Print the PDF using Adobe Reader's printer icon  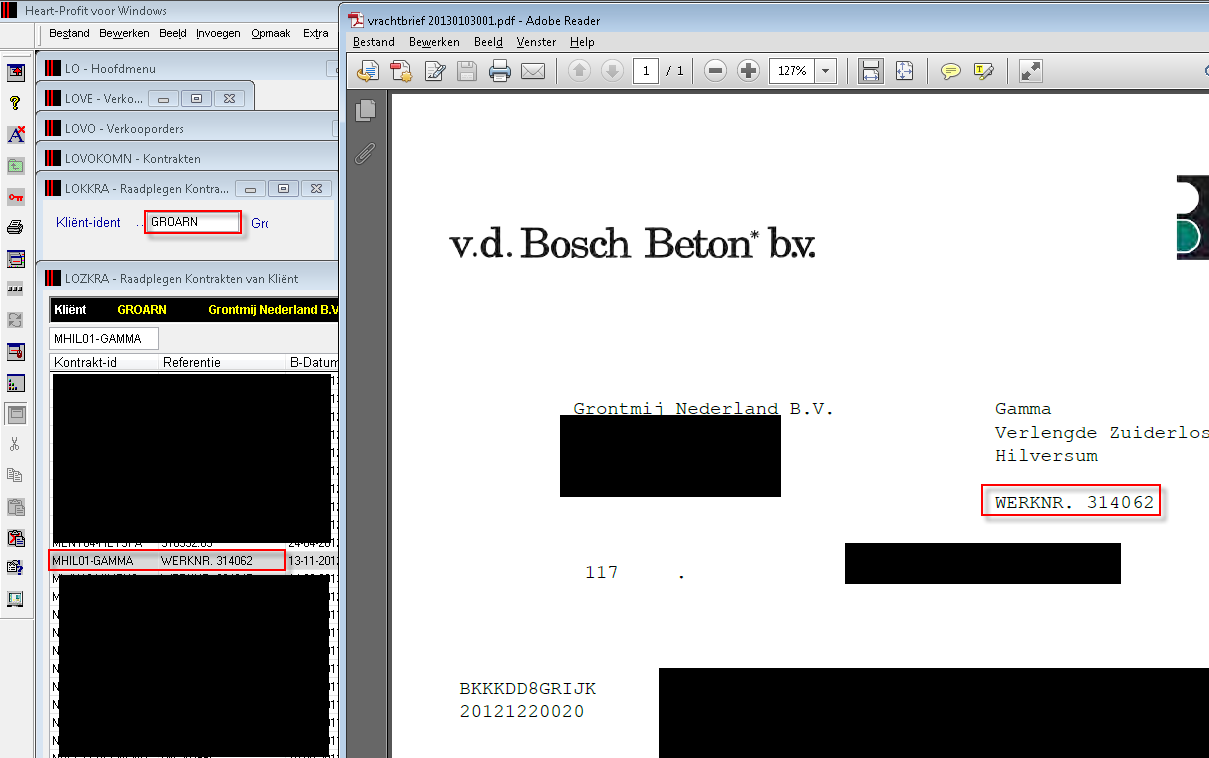500,71
